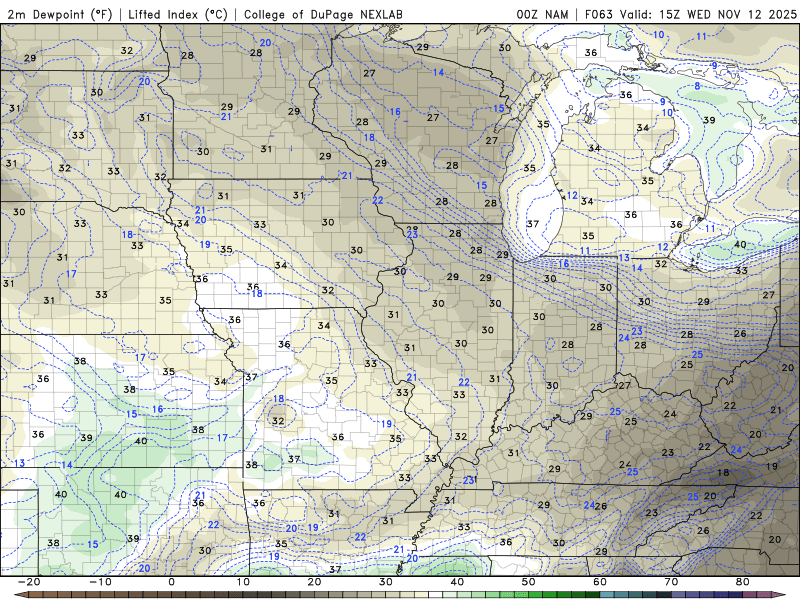Click the '00Z NAM' model run label
This screenshot has width=800, height=600.
542,14
